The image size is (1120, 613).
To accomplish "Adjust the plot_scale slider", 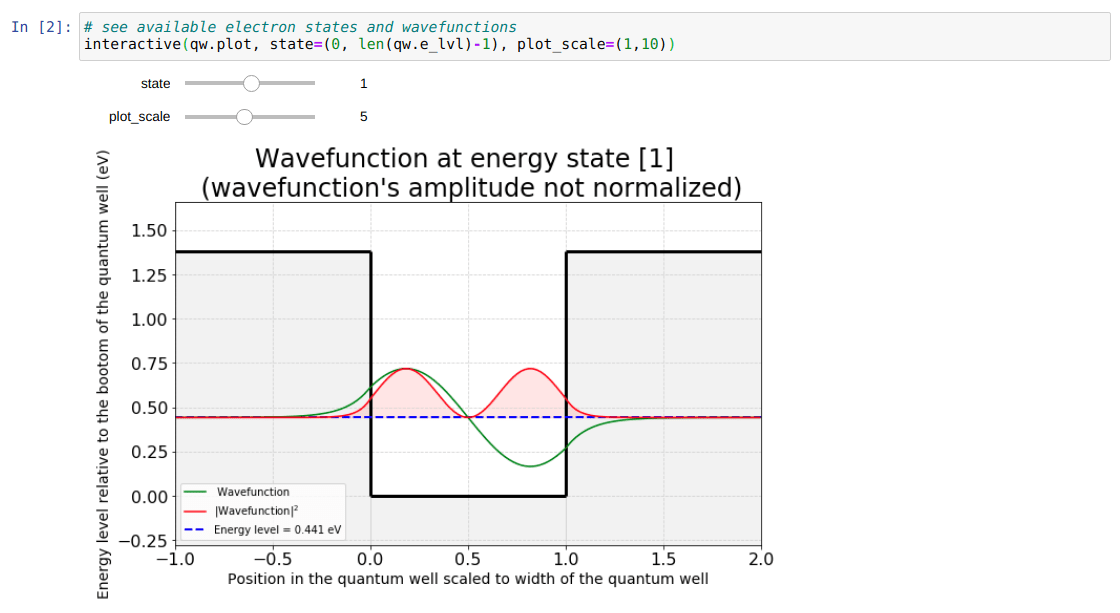I will (245, 117).
